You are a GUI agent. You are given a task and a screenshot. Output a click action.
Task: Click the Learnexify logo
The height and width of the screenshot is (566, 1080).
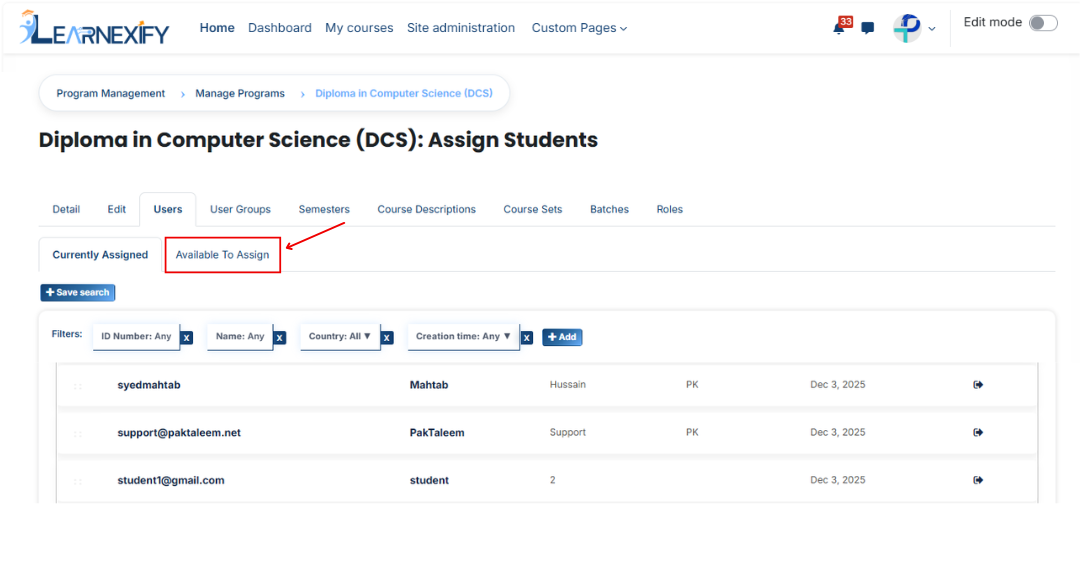[x=94, y=28]
